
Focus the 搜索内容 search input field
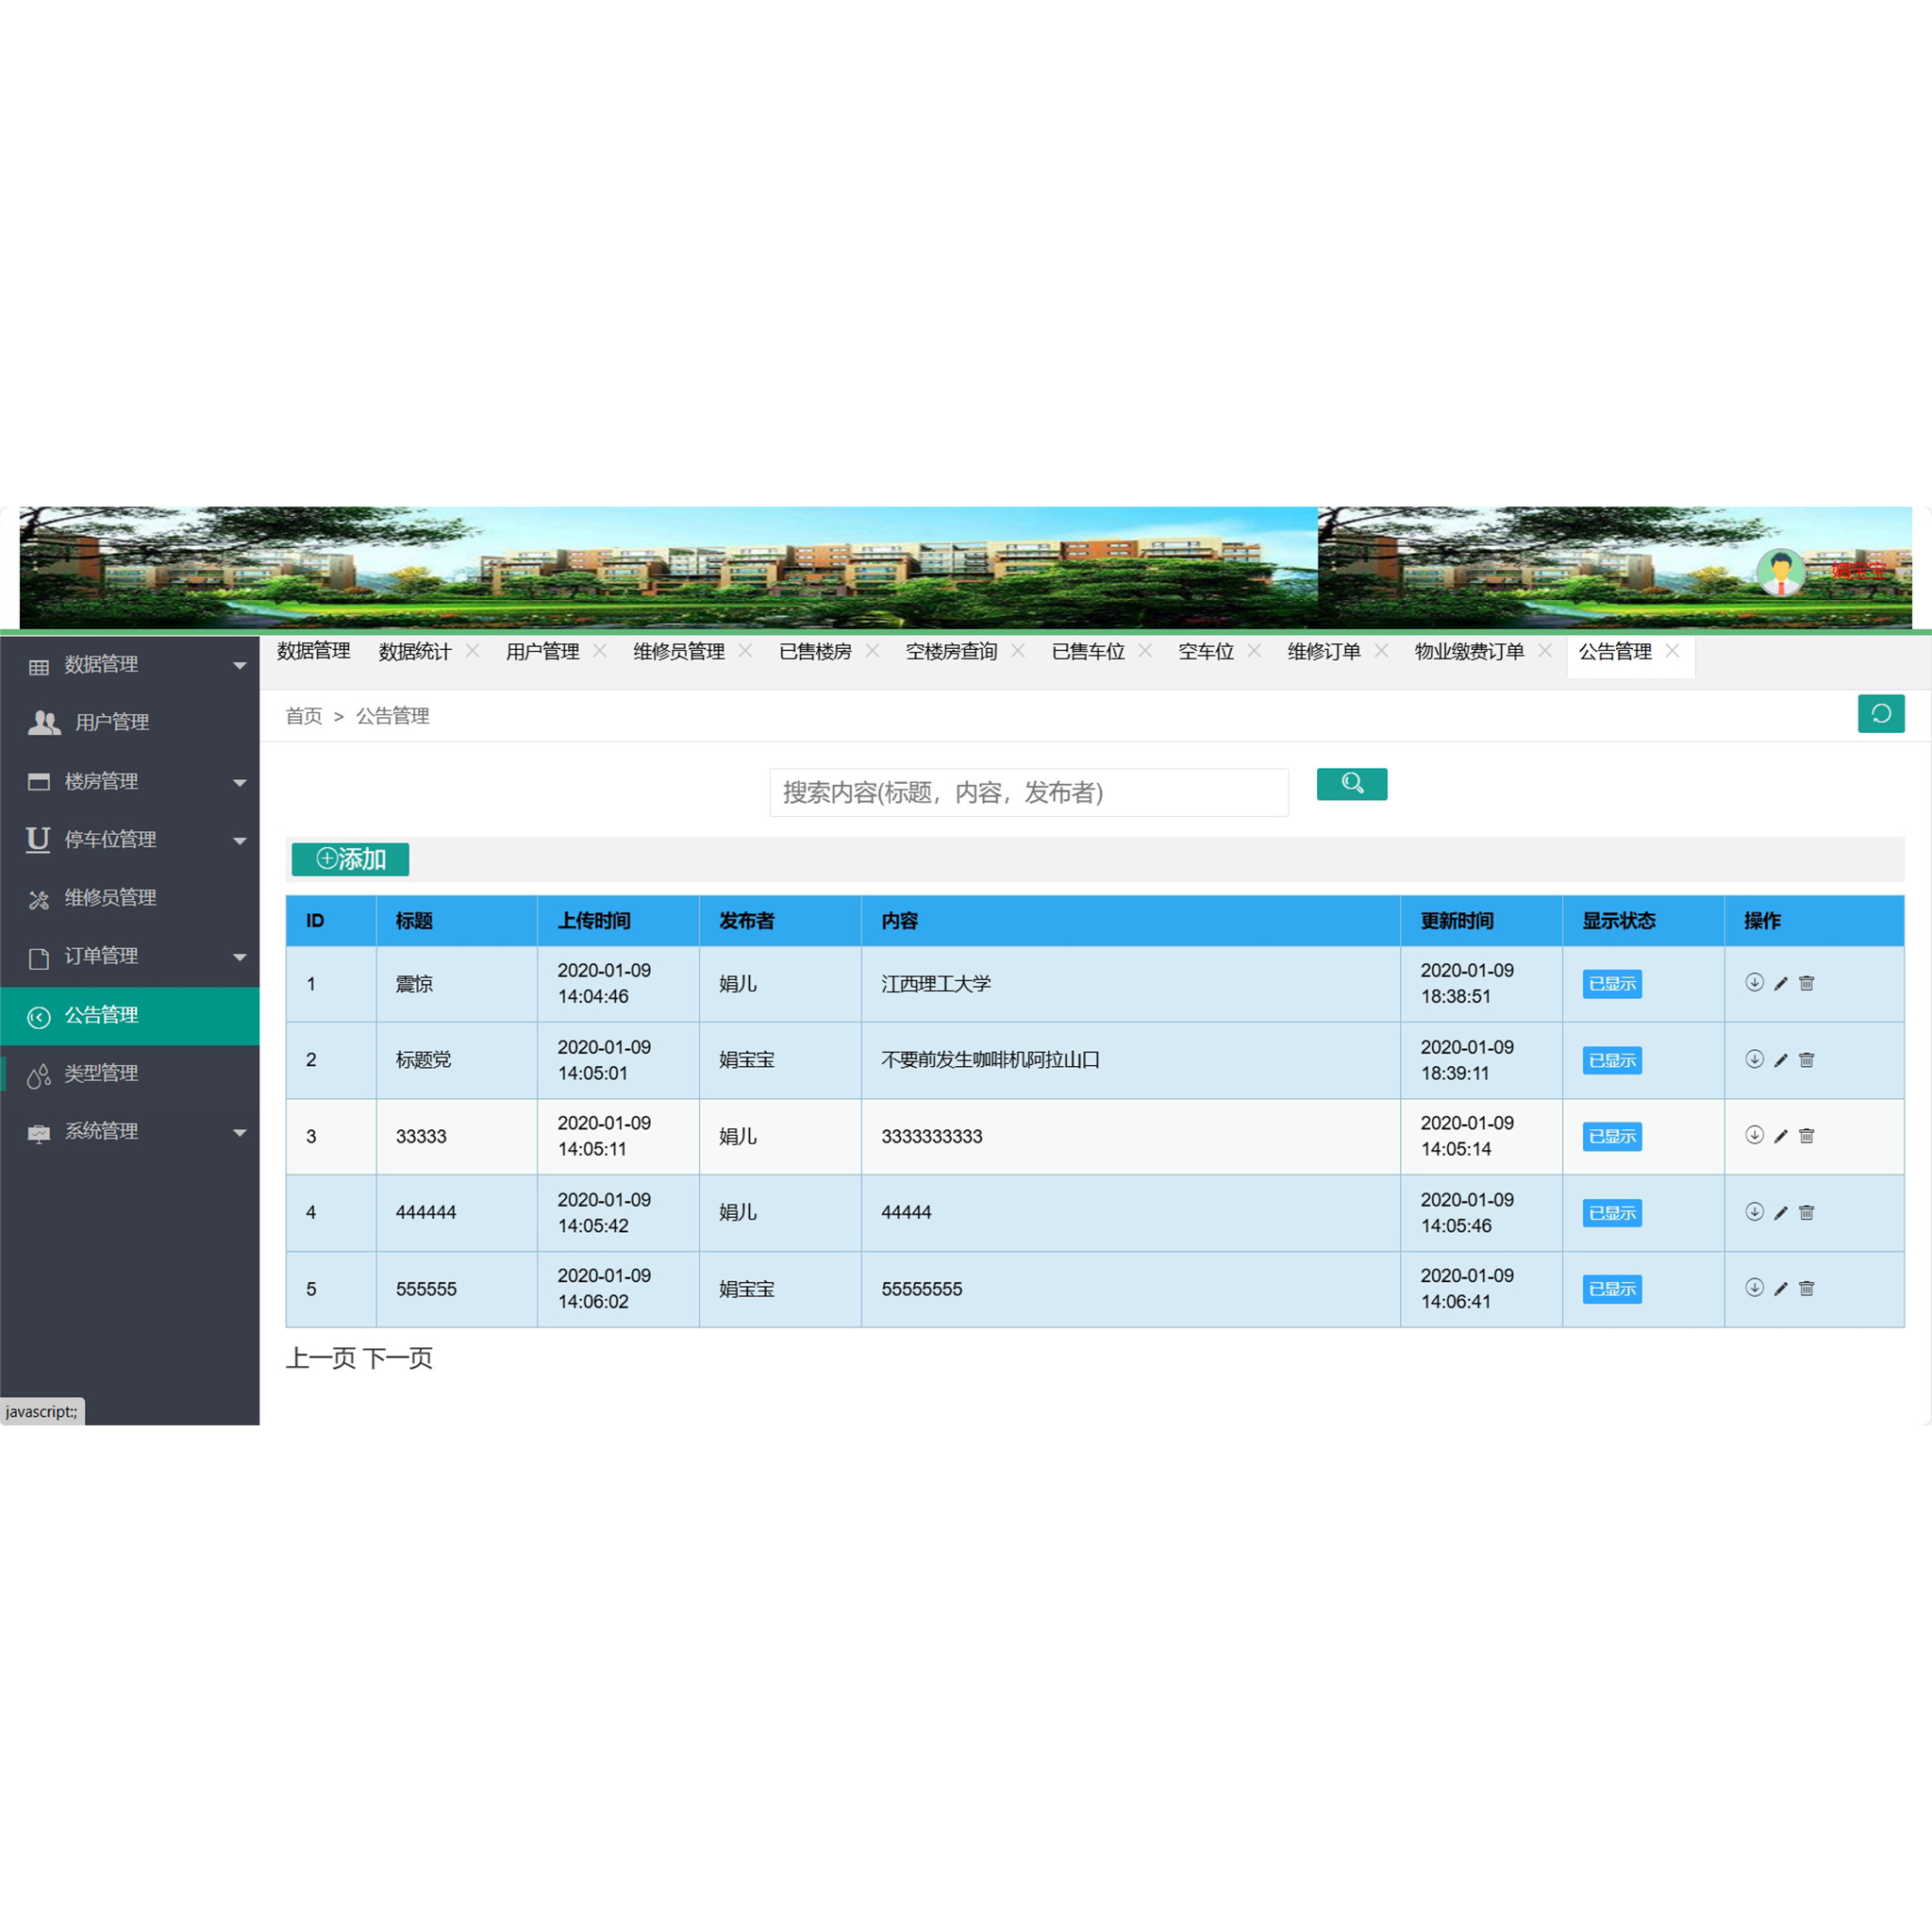(x=1028, y=793)
